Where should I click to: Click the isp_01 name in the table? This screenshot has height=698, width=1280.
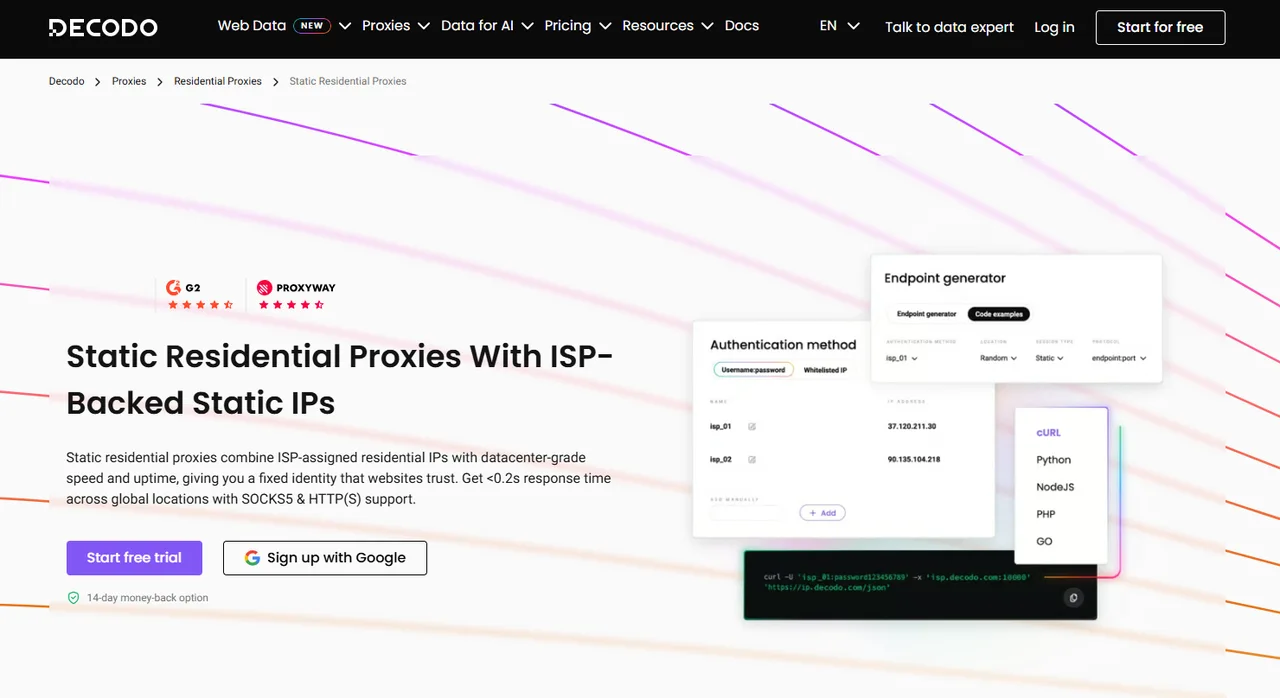pos(720,427)
